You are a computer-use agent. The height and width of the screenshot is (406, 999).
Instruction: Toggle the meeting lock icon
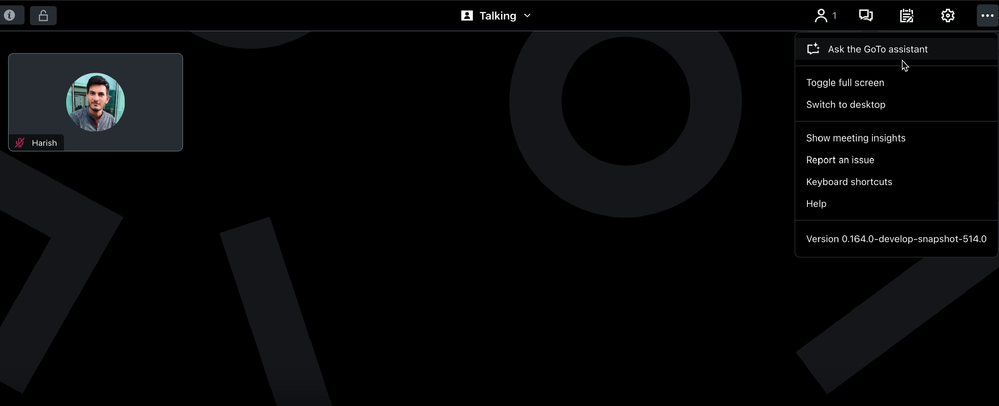(x=43, y=16)
